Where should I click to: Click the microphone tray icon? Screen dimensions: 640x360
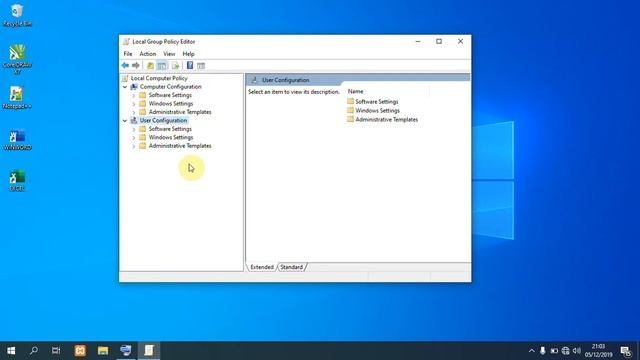click(542, 351)
